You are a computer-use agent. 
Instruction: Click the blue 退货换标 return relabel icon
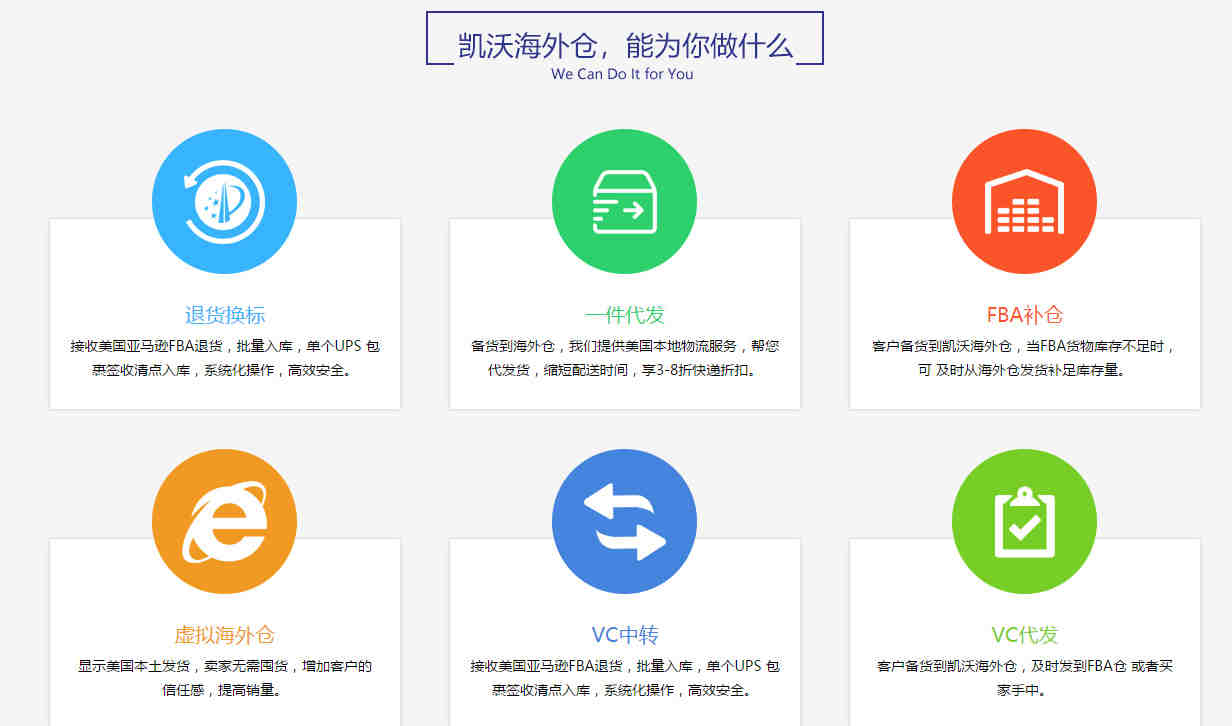point(224,202)
